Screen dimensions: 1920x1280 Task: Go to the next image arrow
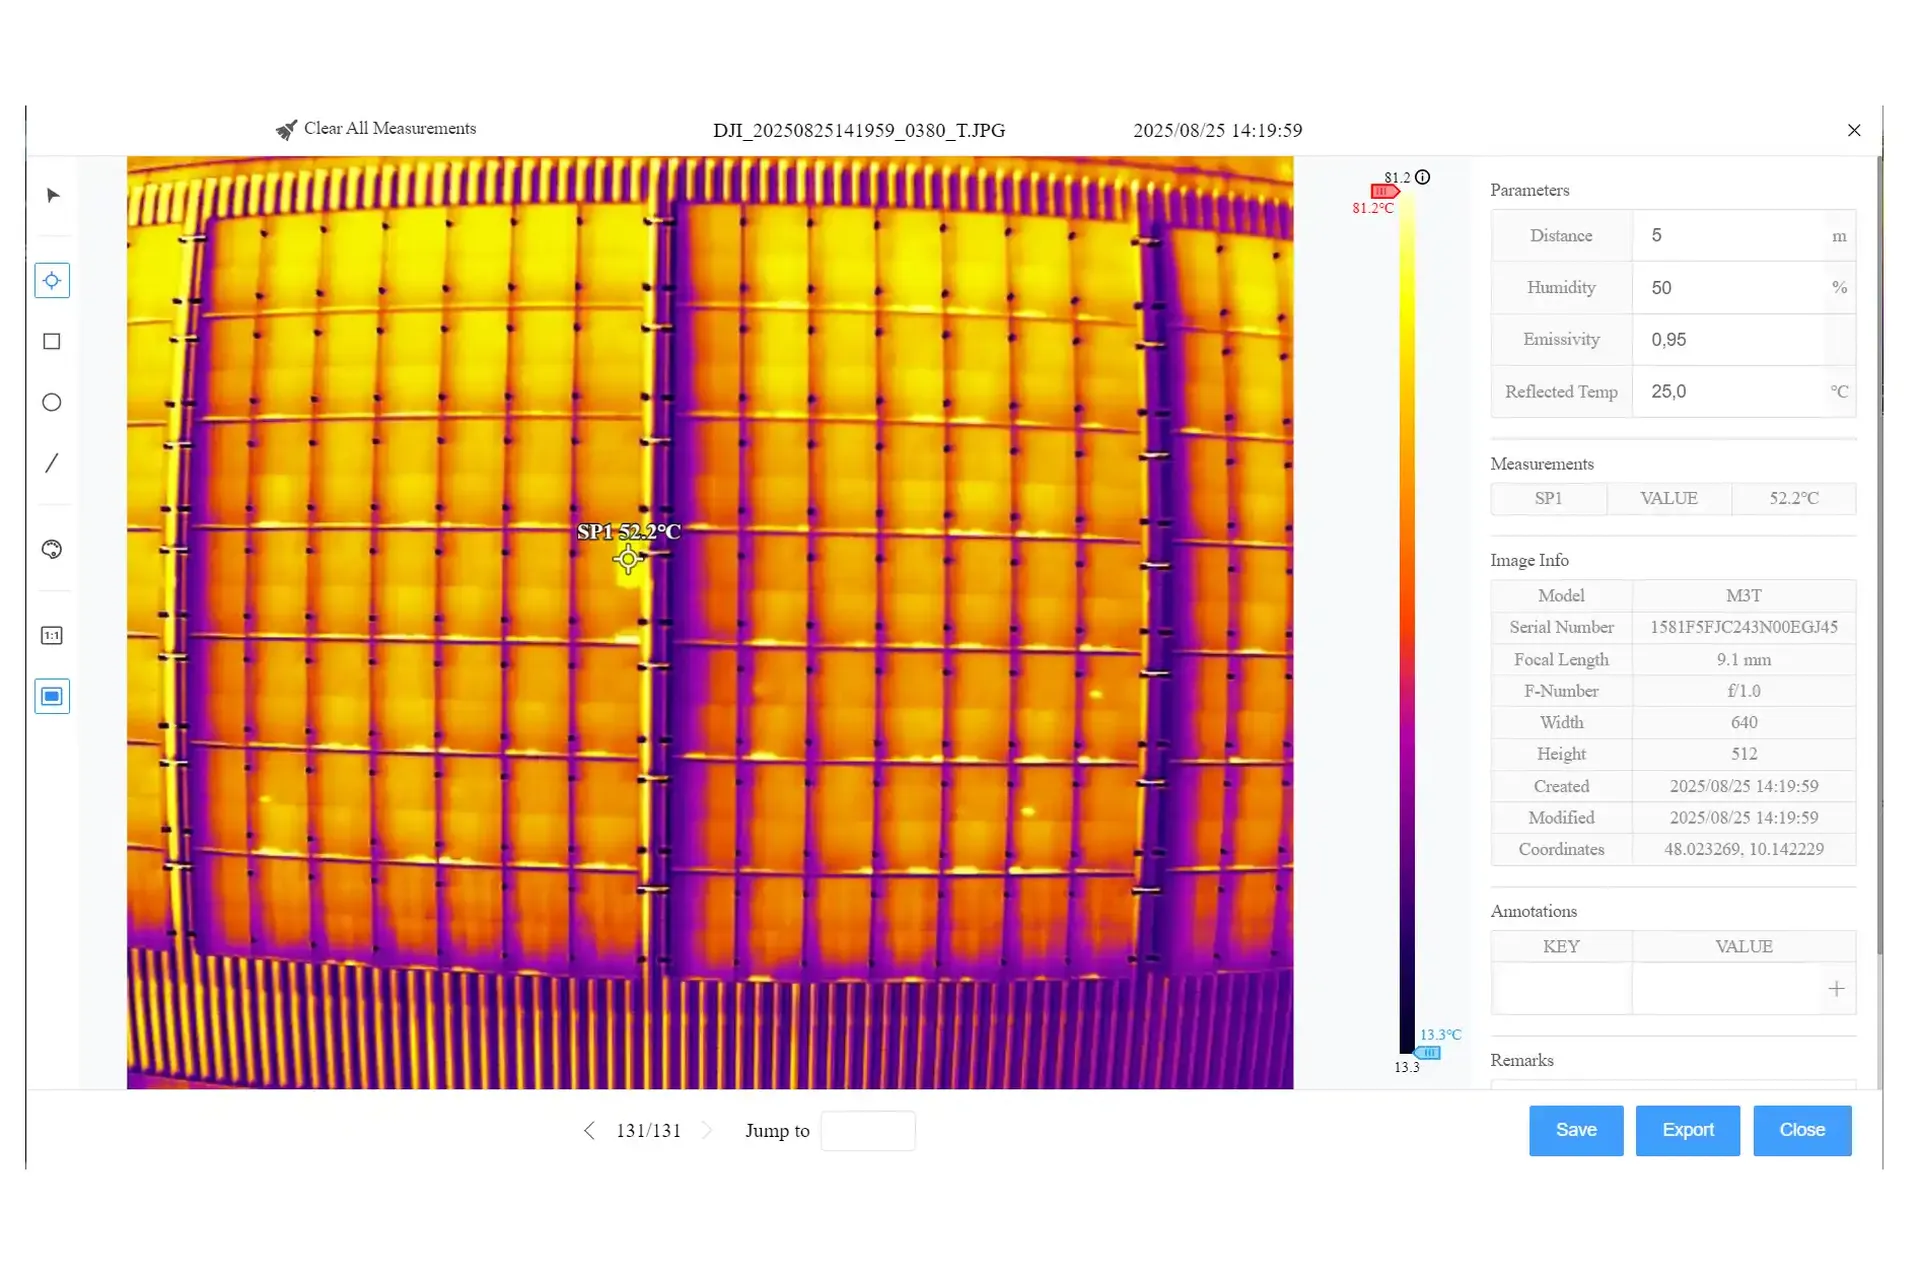point(708,1130)
